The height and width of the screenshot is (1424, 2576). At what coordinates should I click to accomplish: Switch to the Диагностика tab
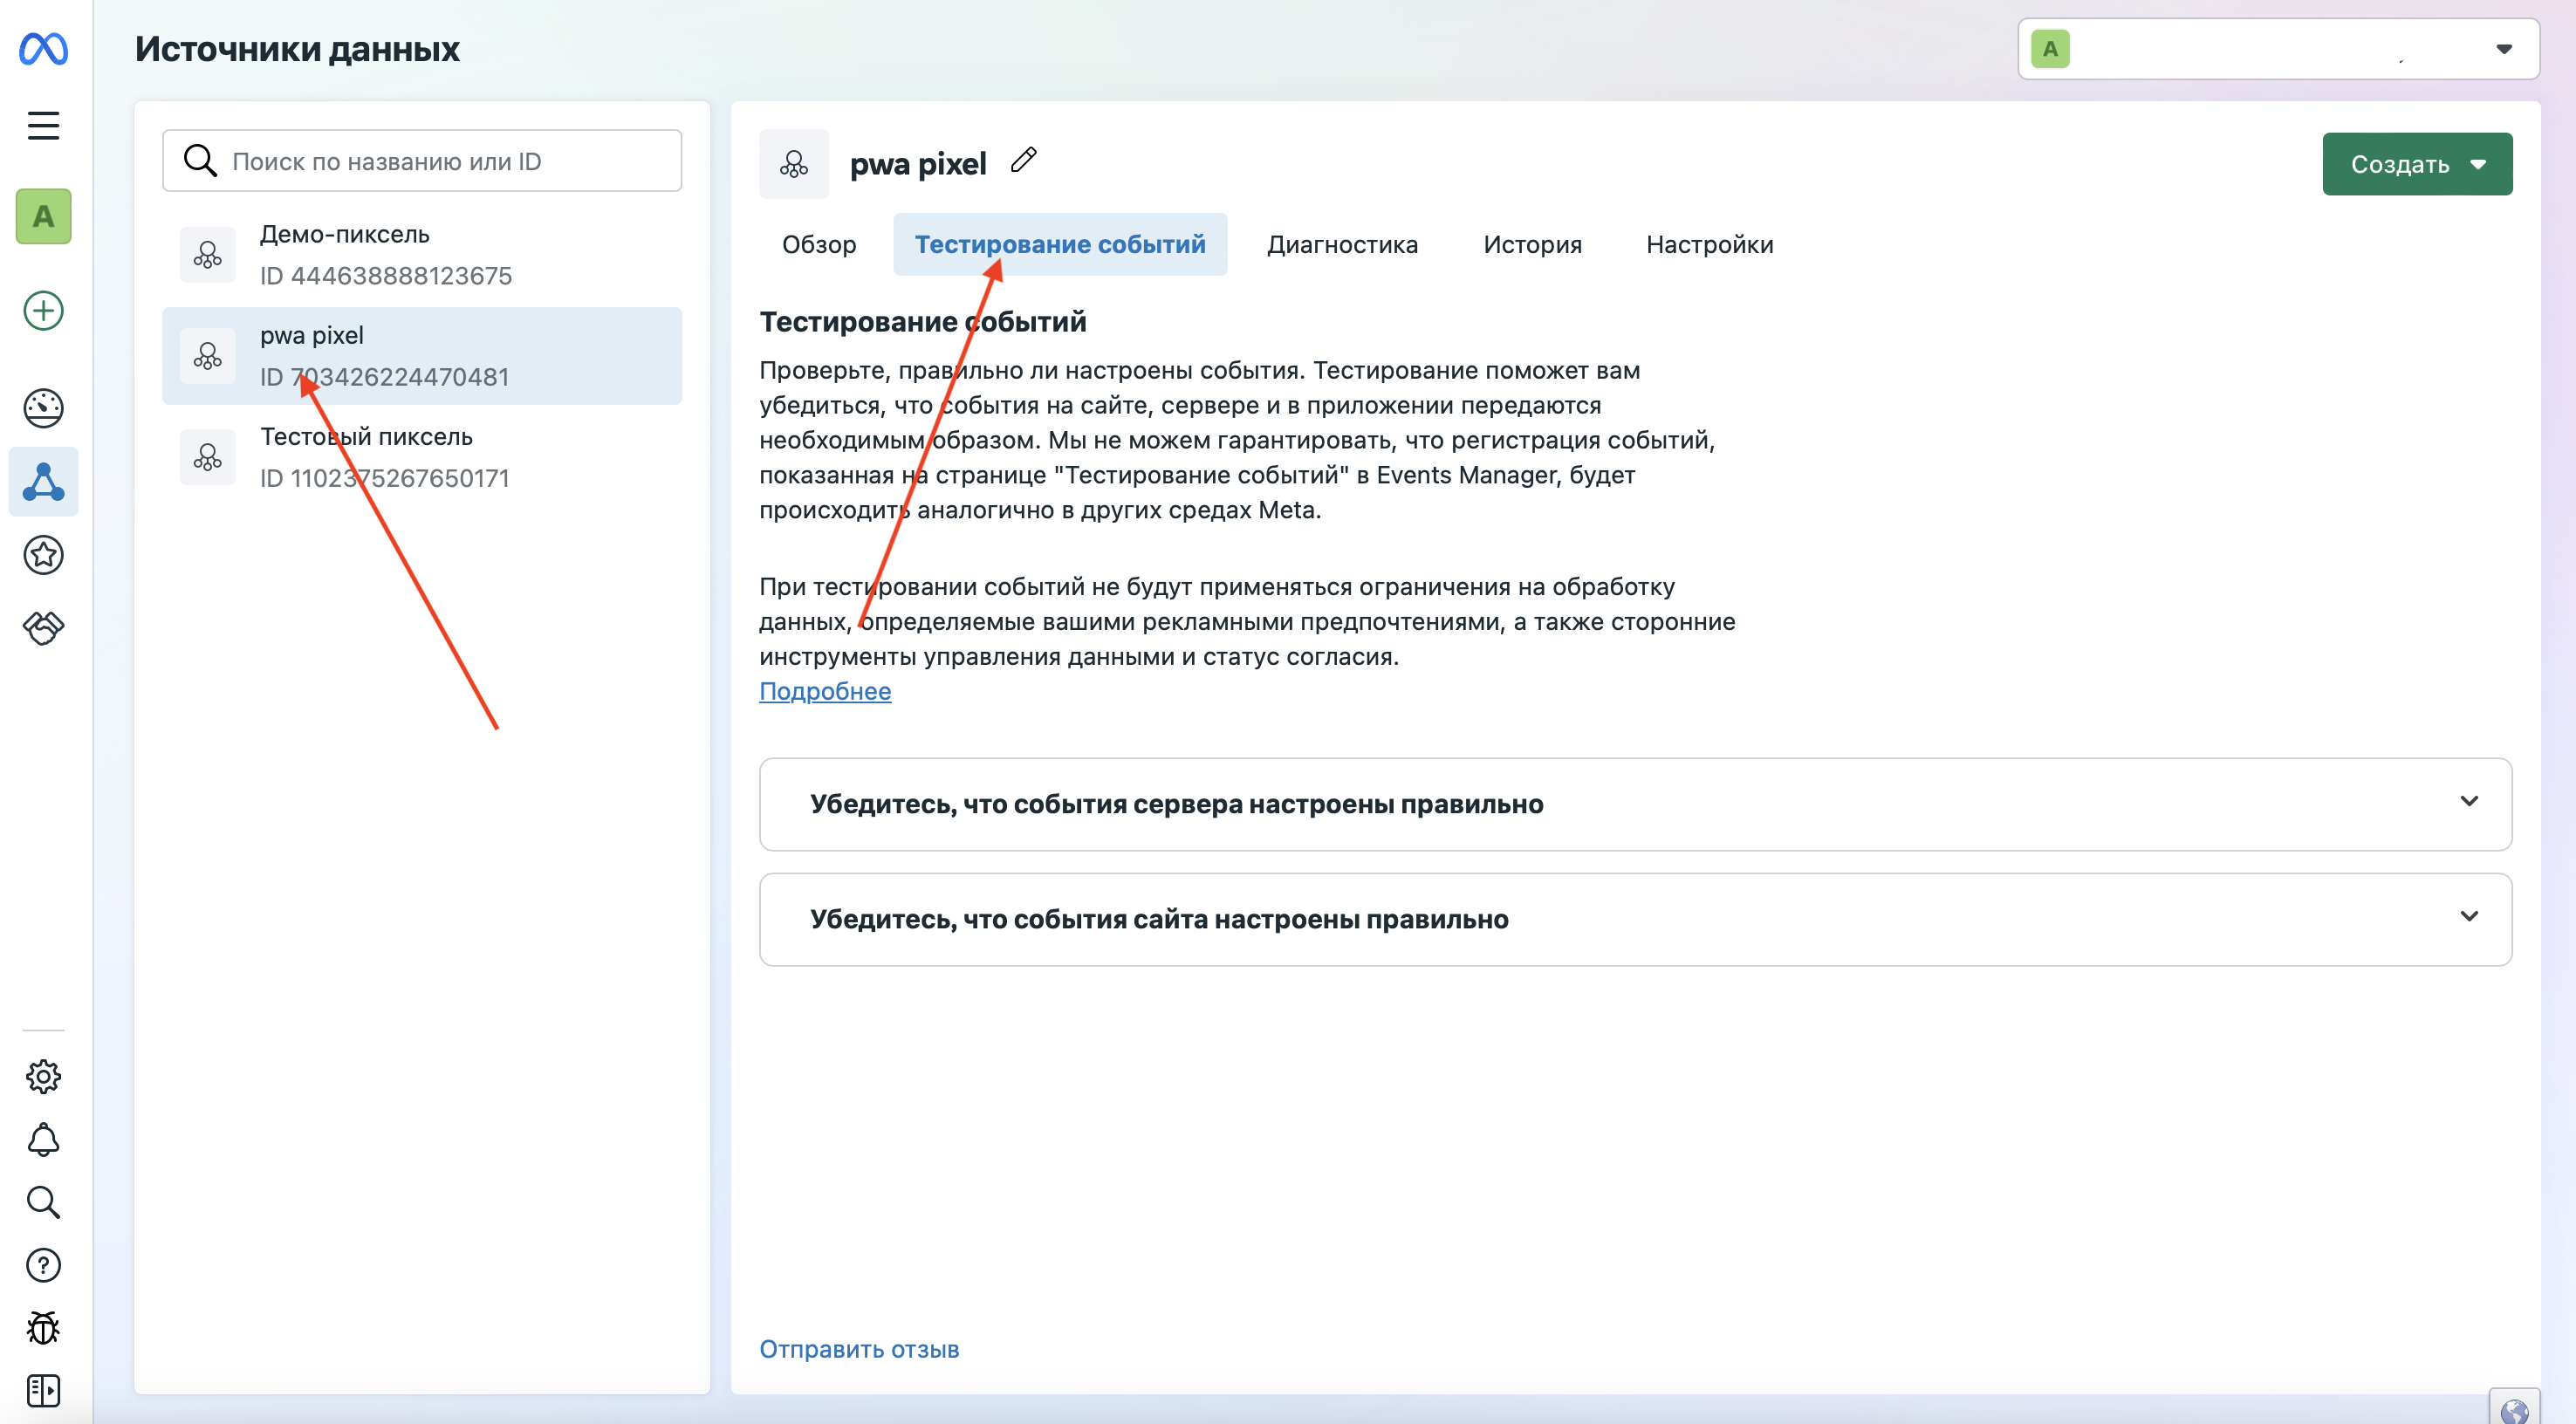1341,245
